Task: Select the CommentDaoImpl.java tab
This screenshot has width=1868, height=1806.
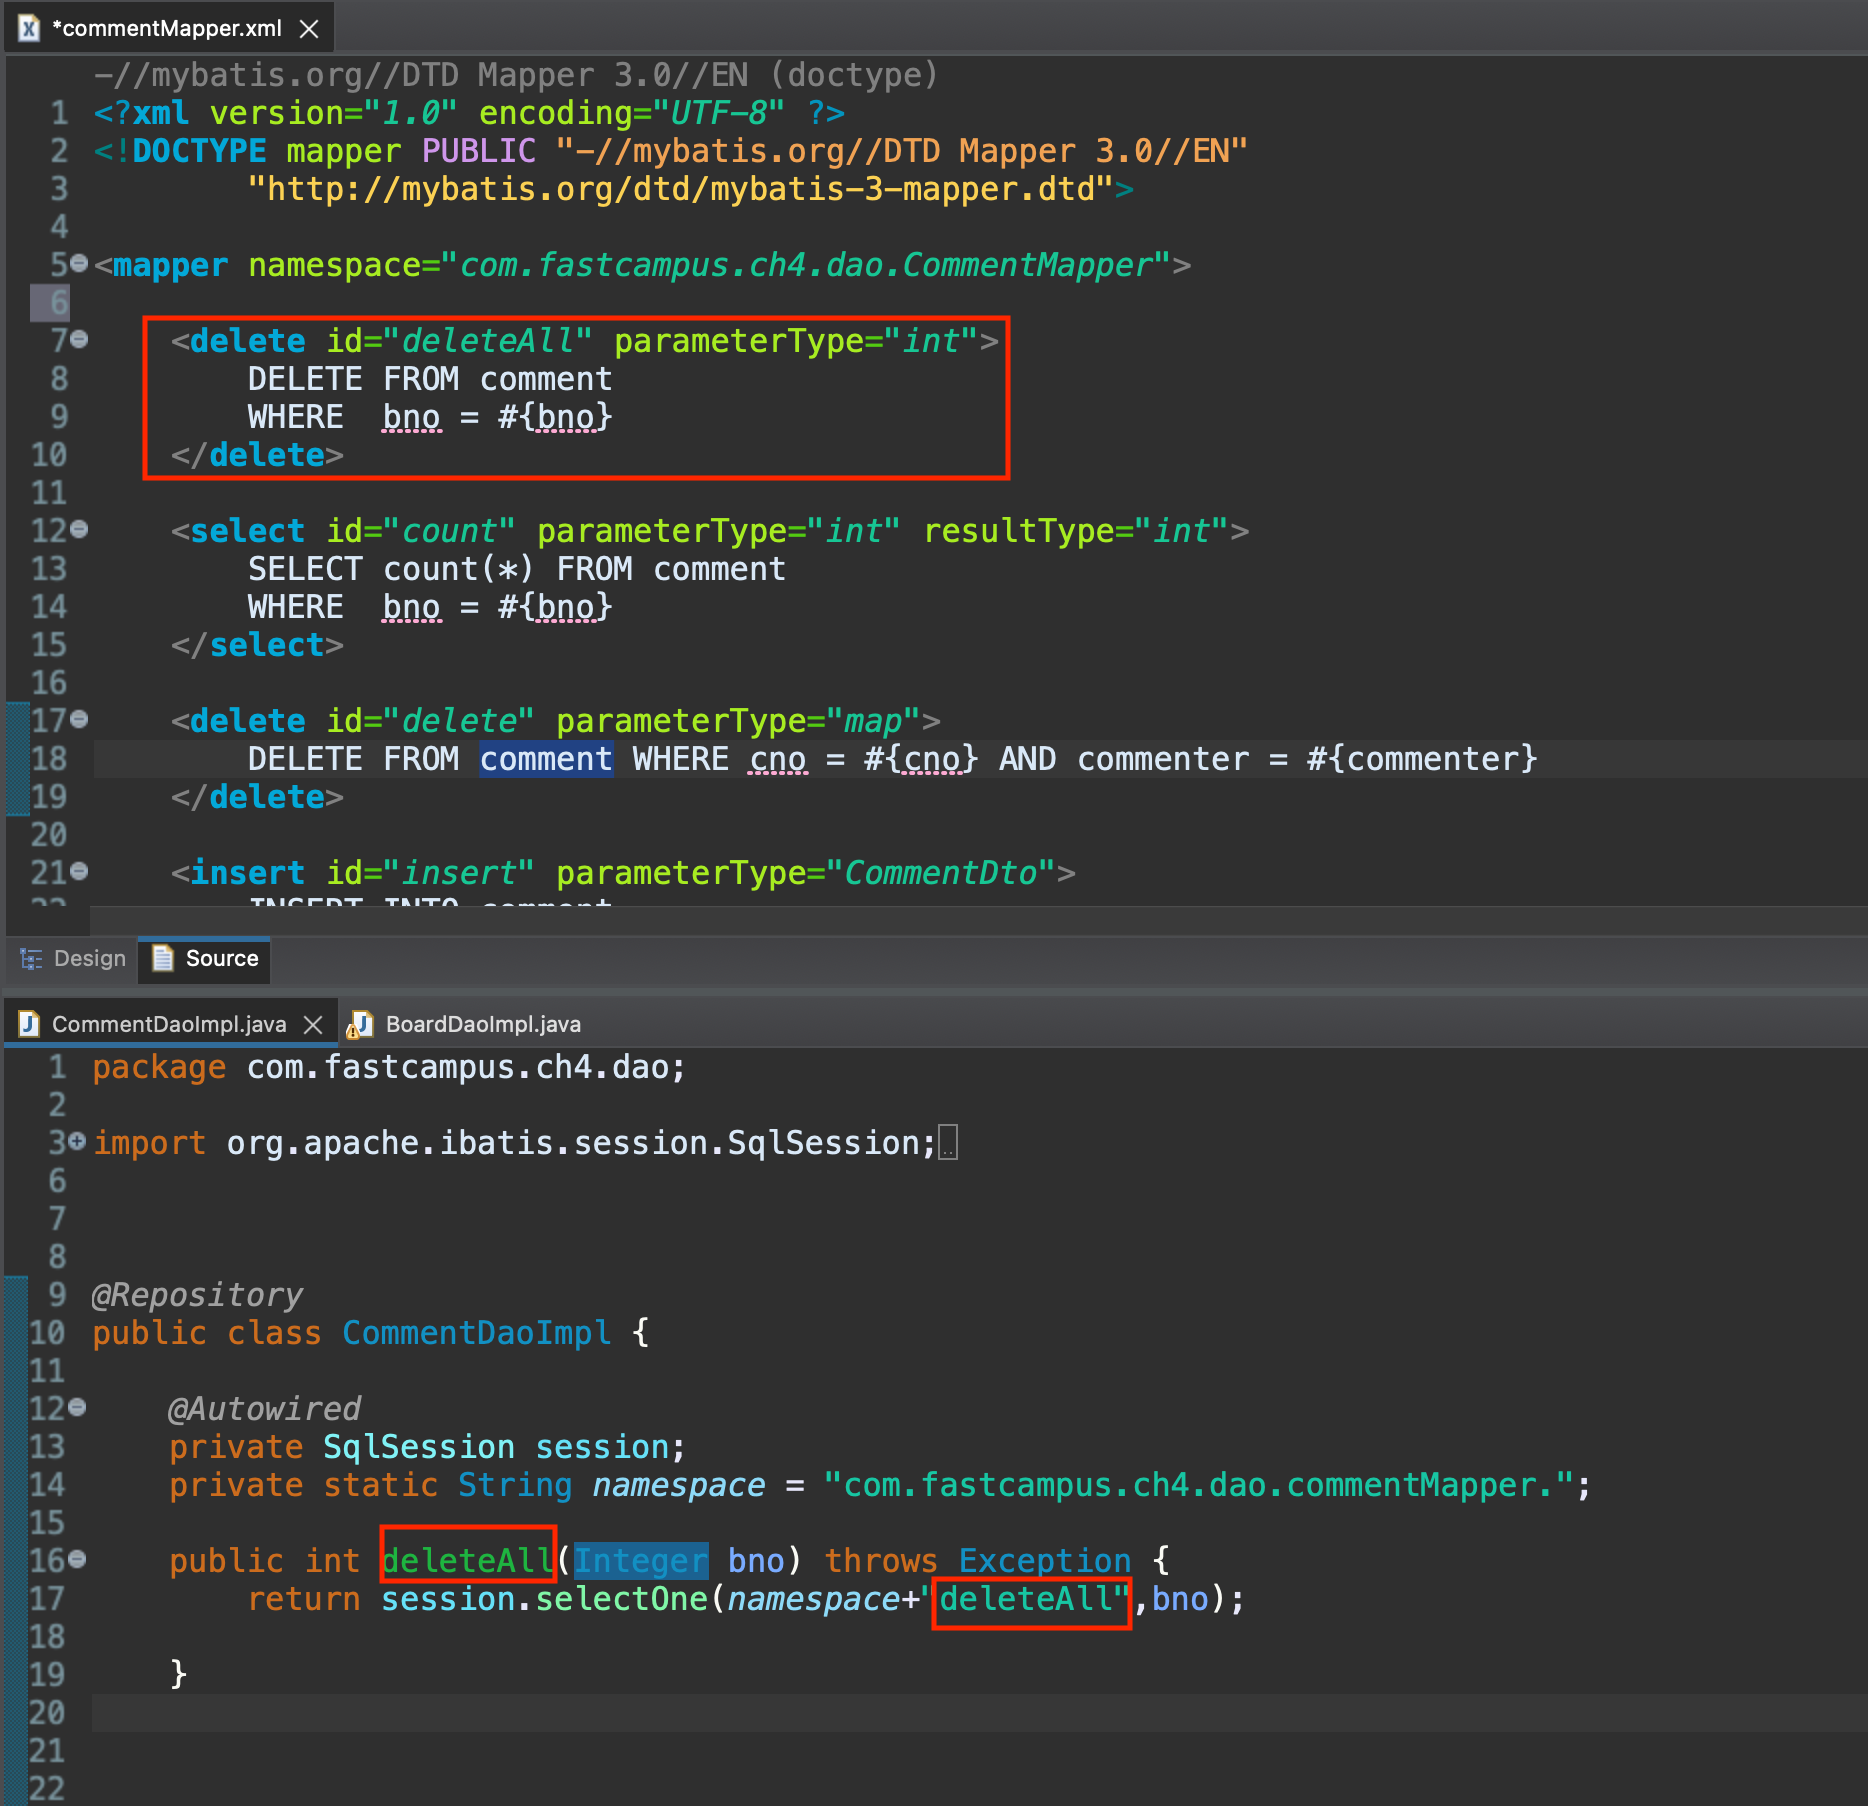Action: pos(169,1024)
